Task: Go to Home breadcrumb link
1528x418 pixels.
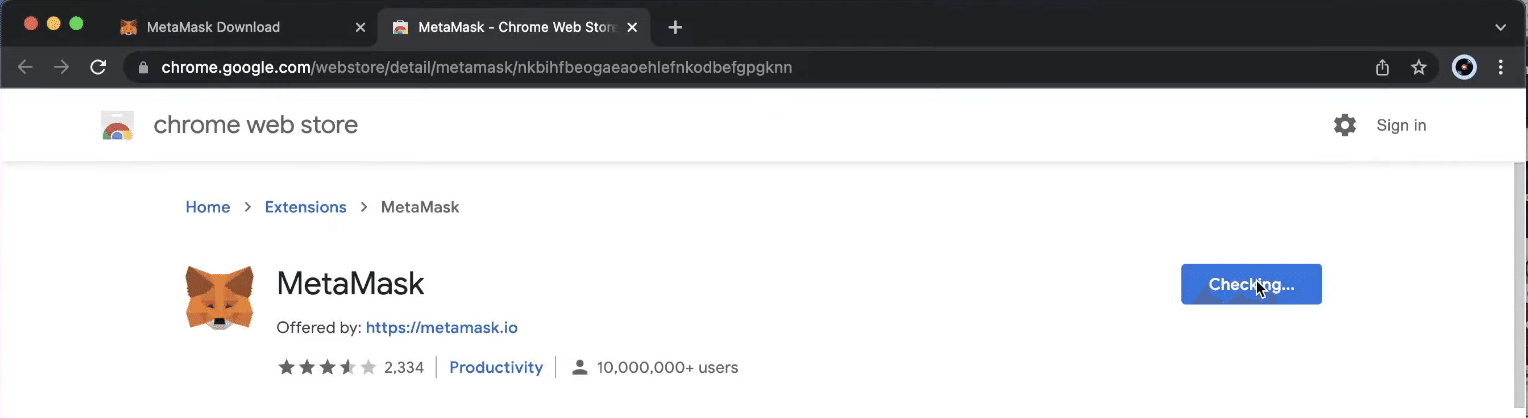Action: pos(208,207)
